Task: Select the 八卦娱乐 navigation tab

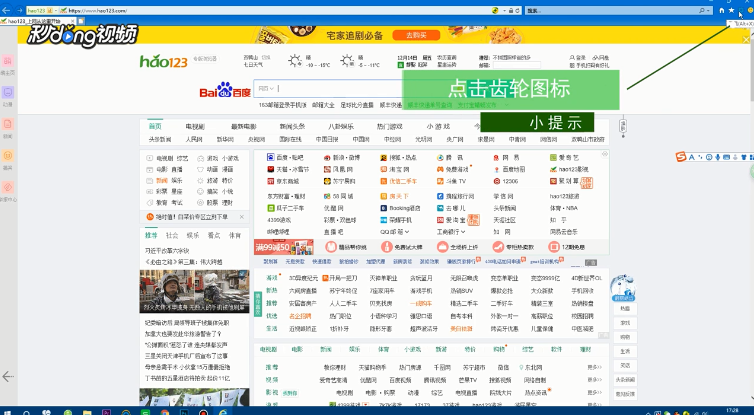Action: tap(341, 126)
